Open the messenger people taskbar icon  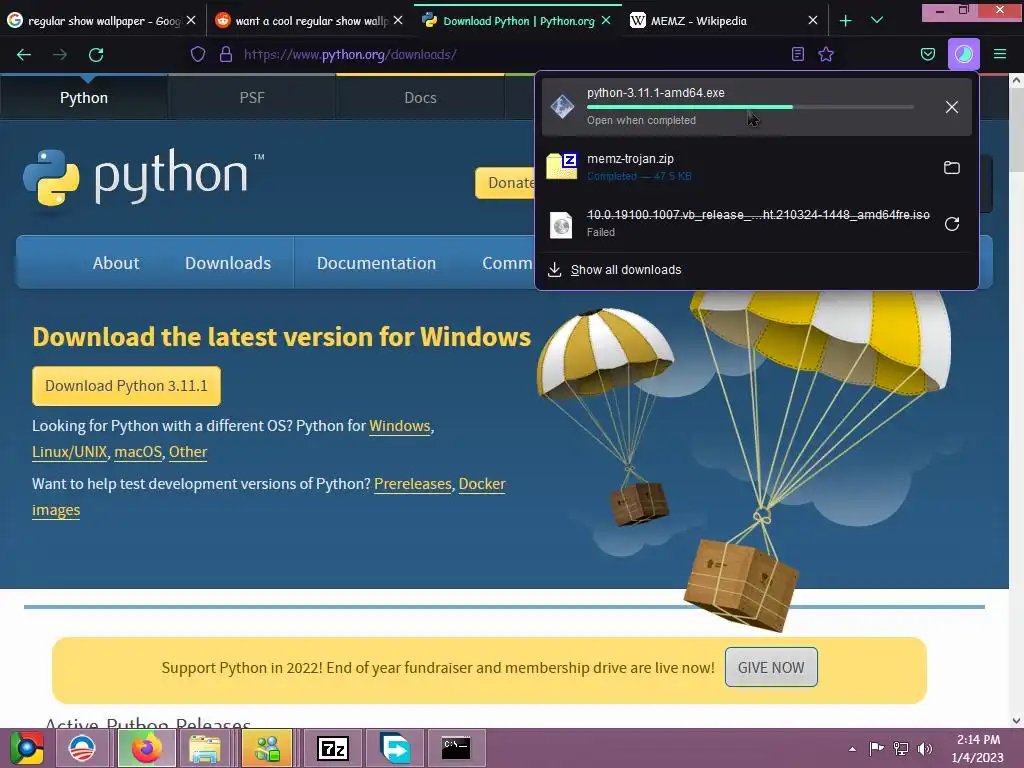tap(267, 748)
